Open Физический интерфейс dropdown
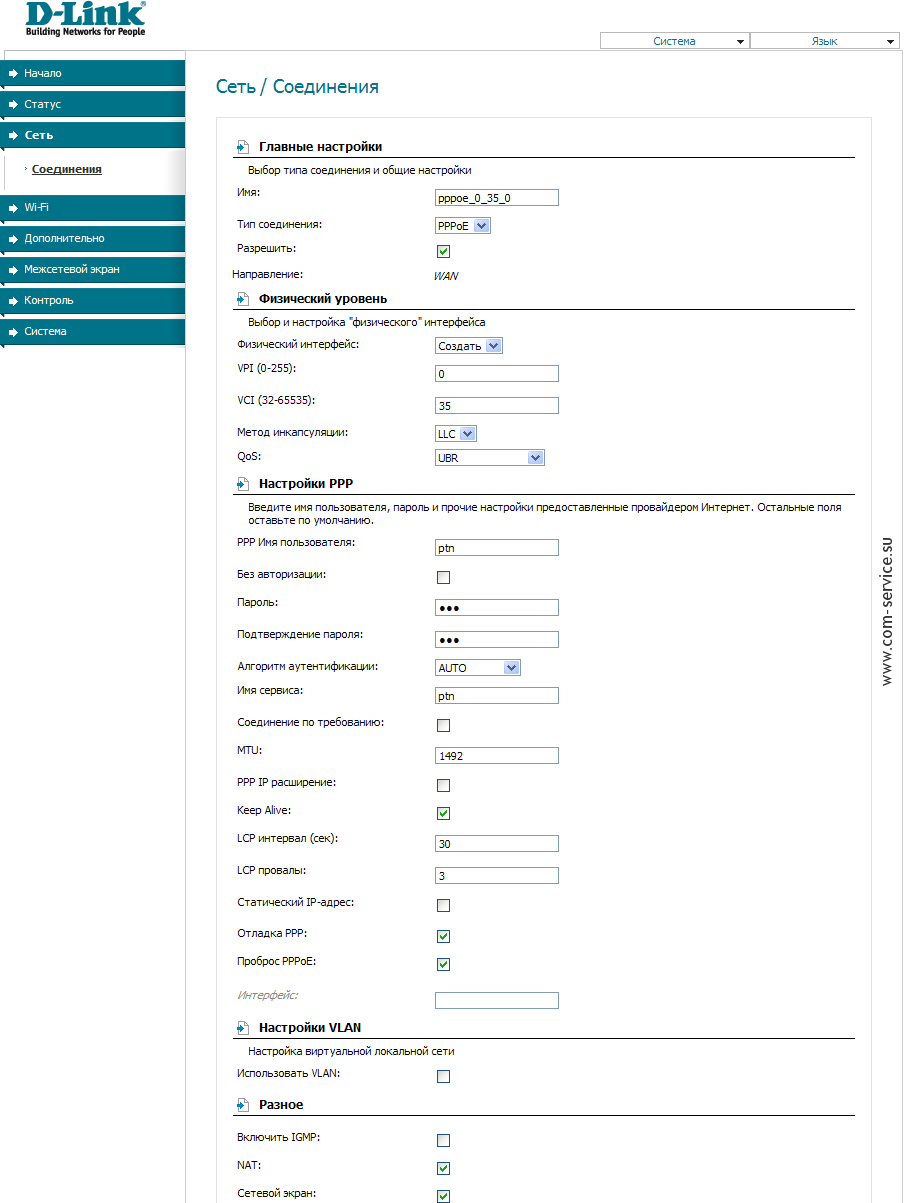 [x=469, y=346]
